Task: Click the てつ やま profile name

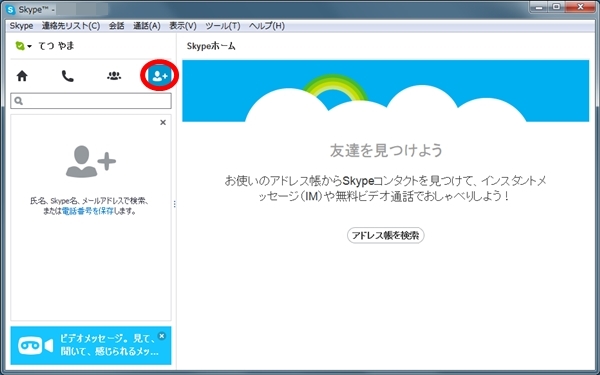Action: [x=56, y=46]
